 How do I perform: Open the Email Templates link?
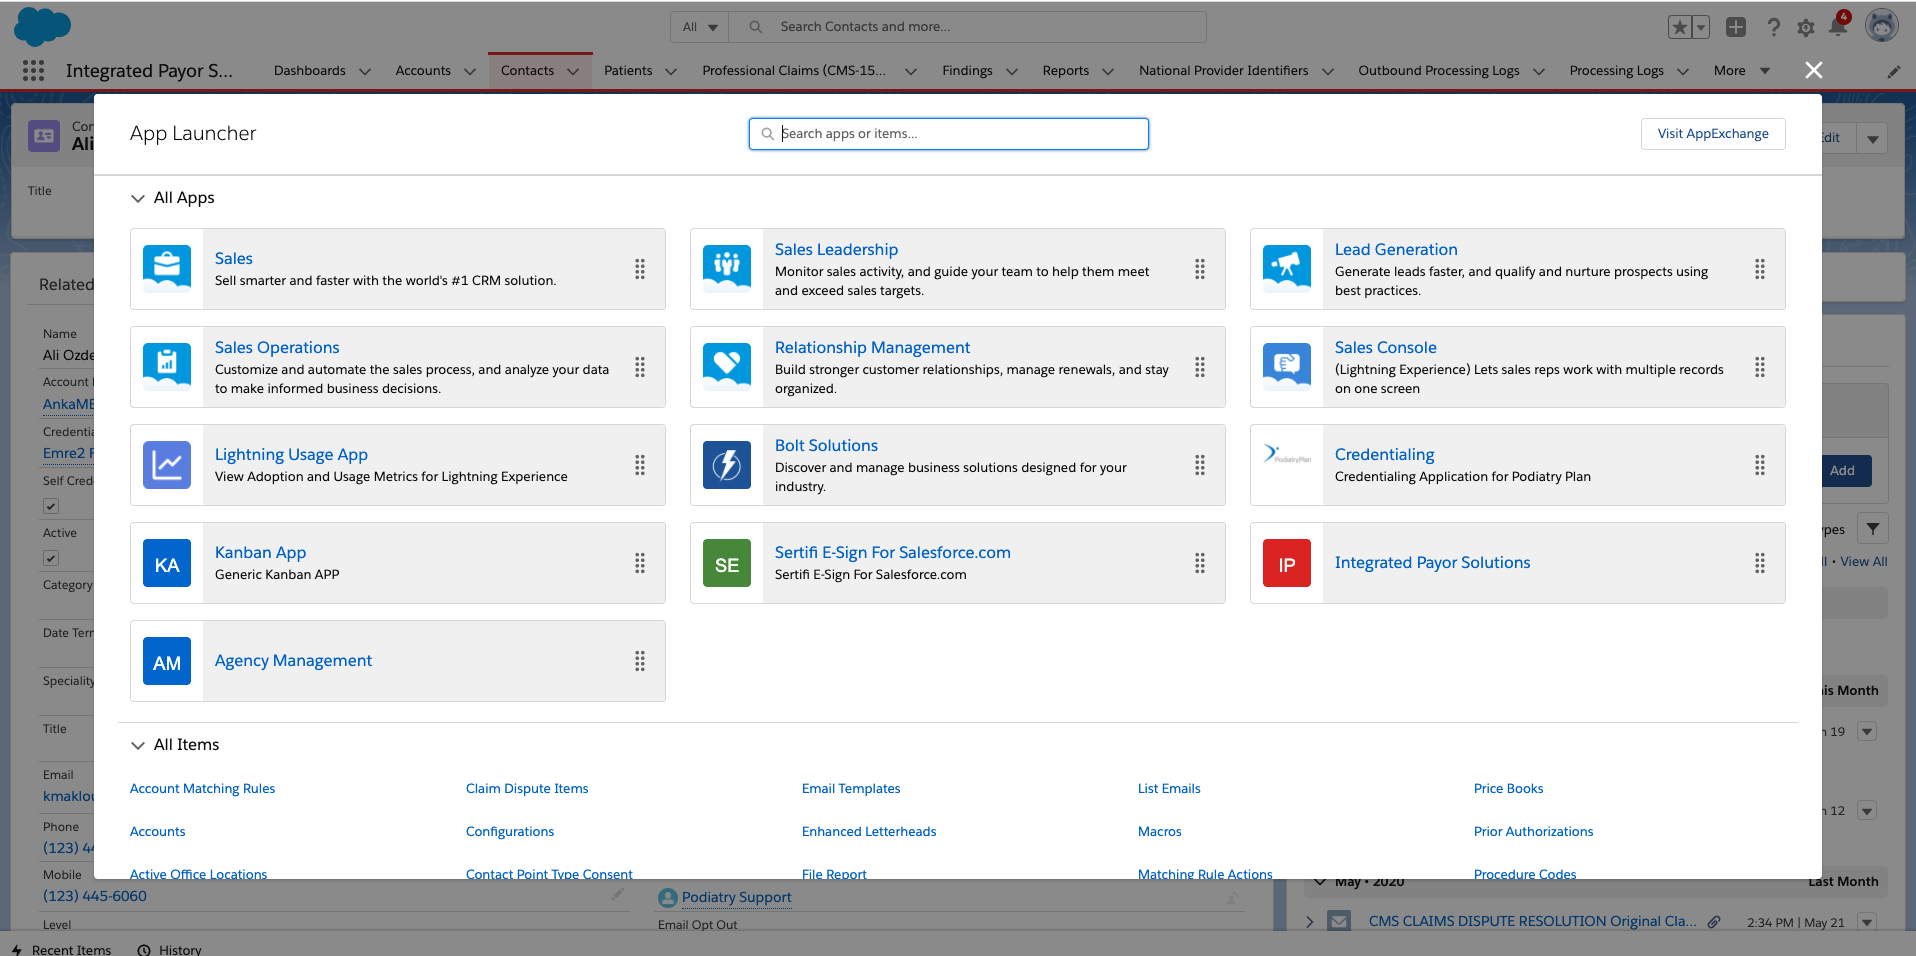tap(851, 788)
